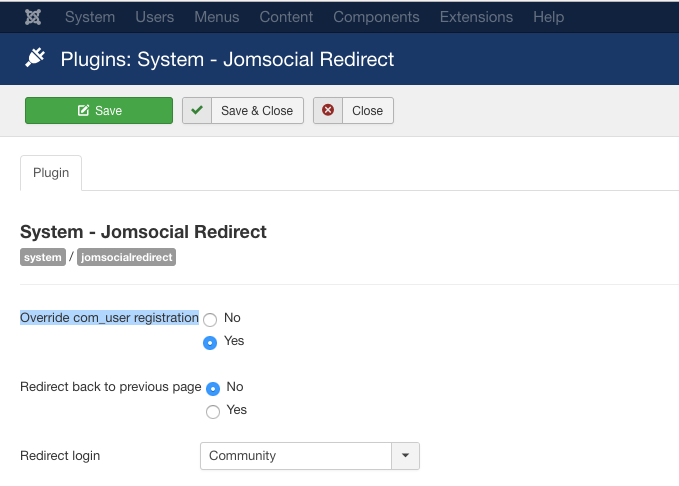Open the Components menu
This screenshot has height=486, width=679.
click(376, 17)
